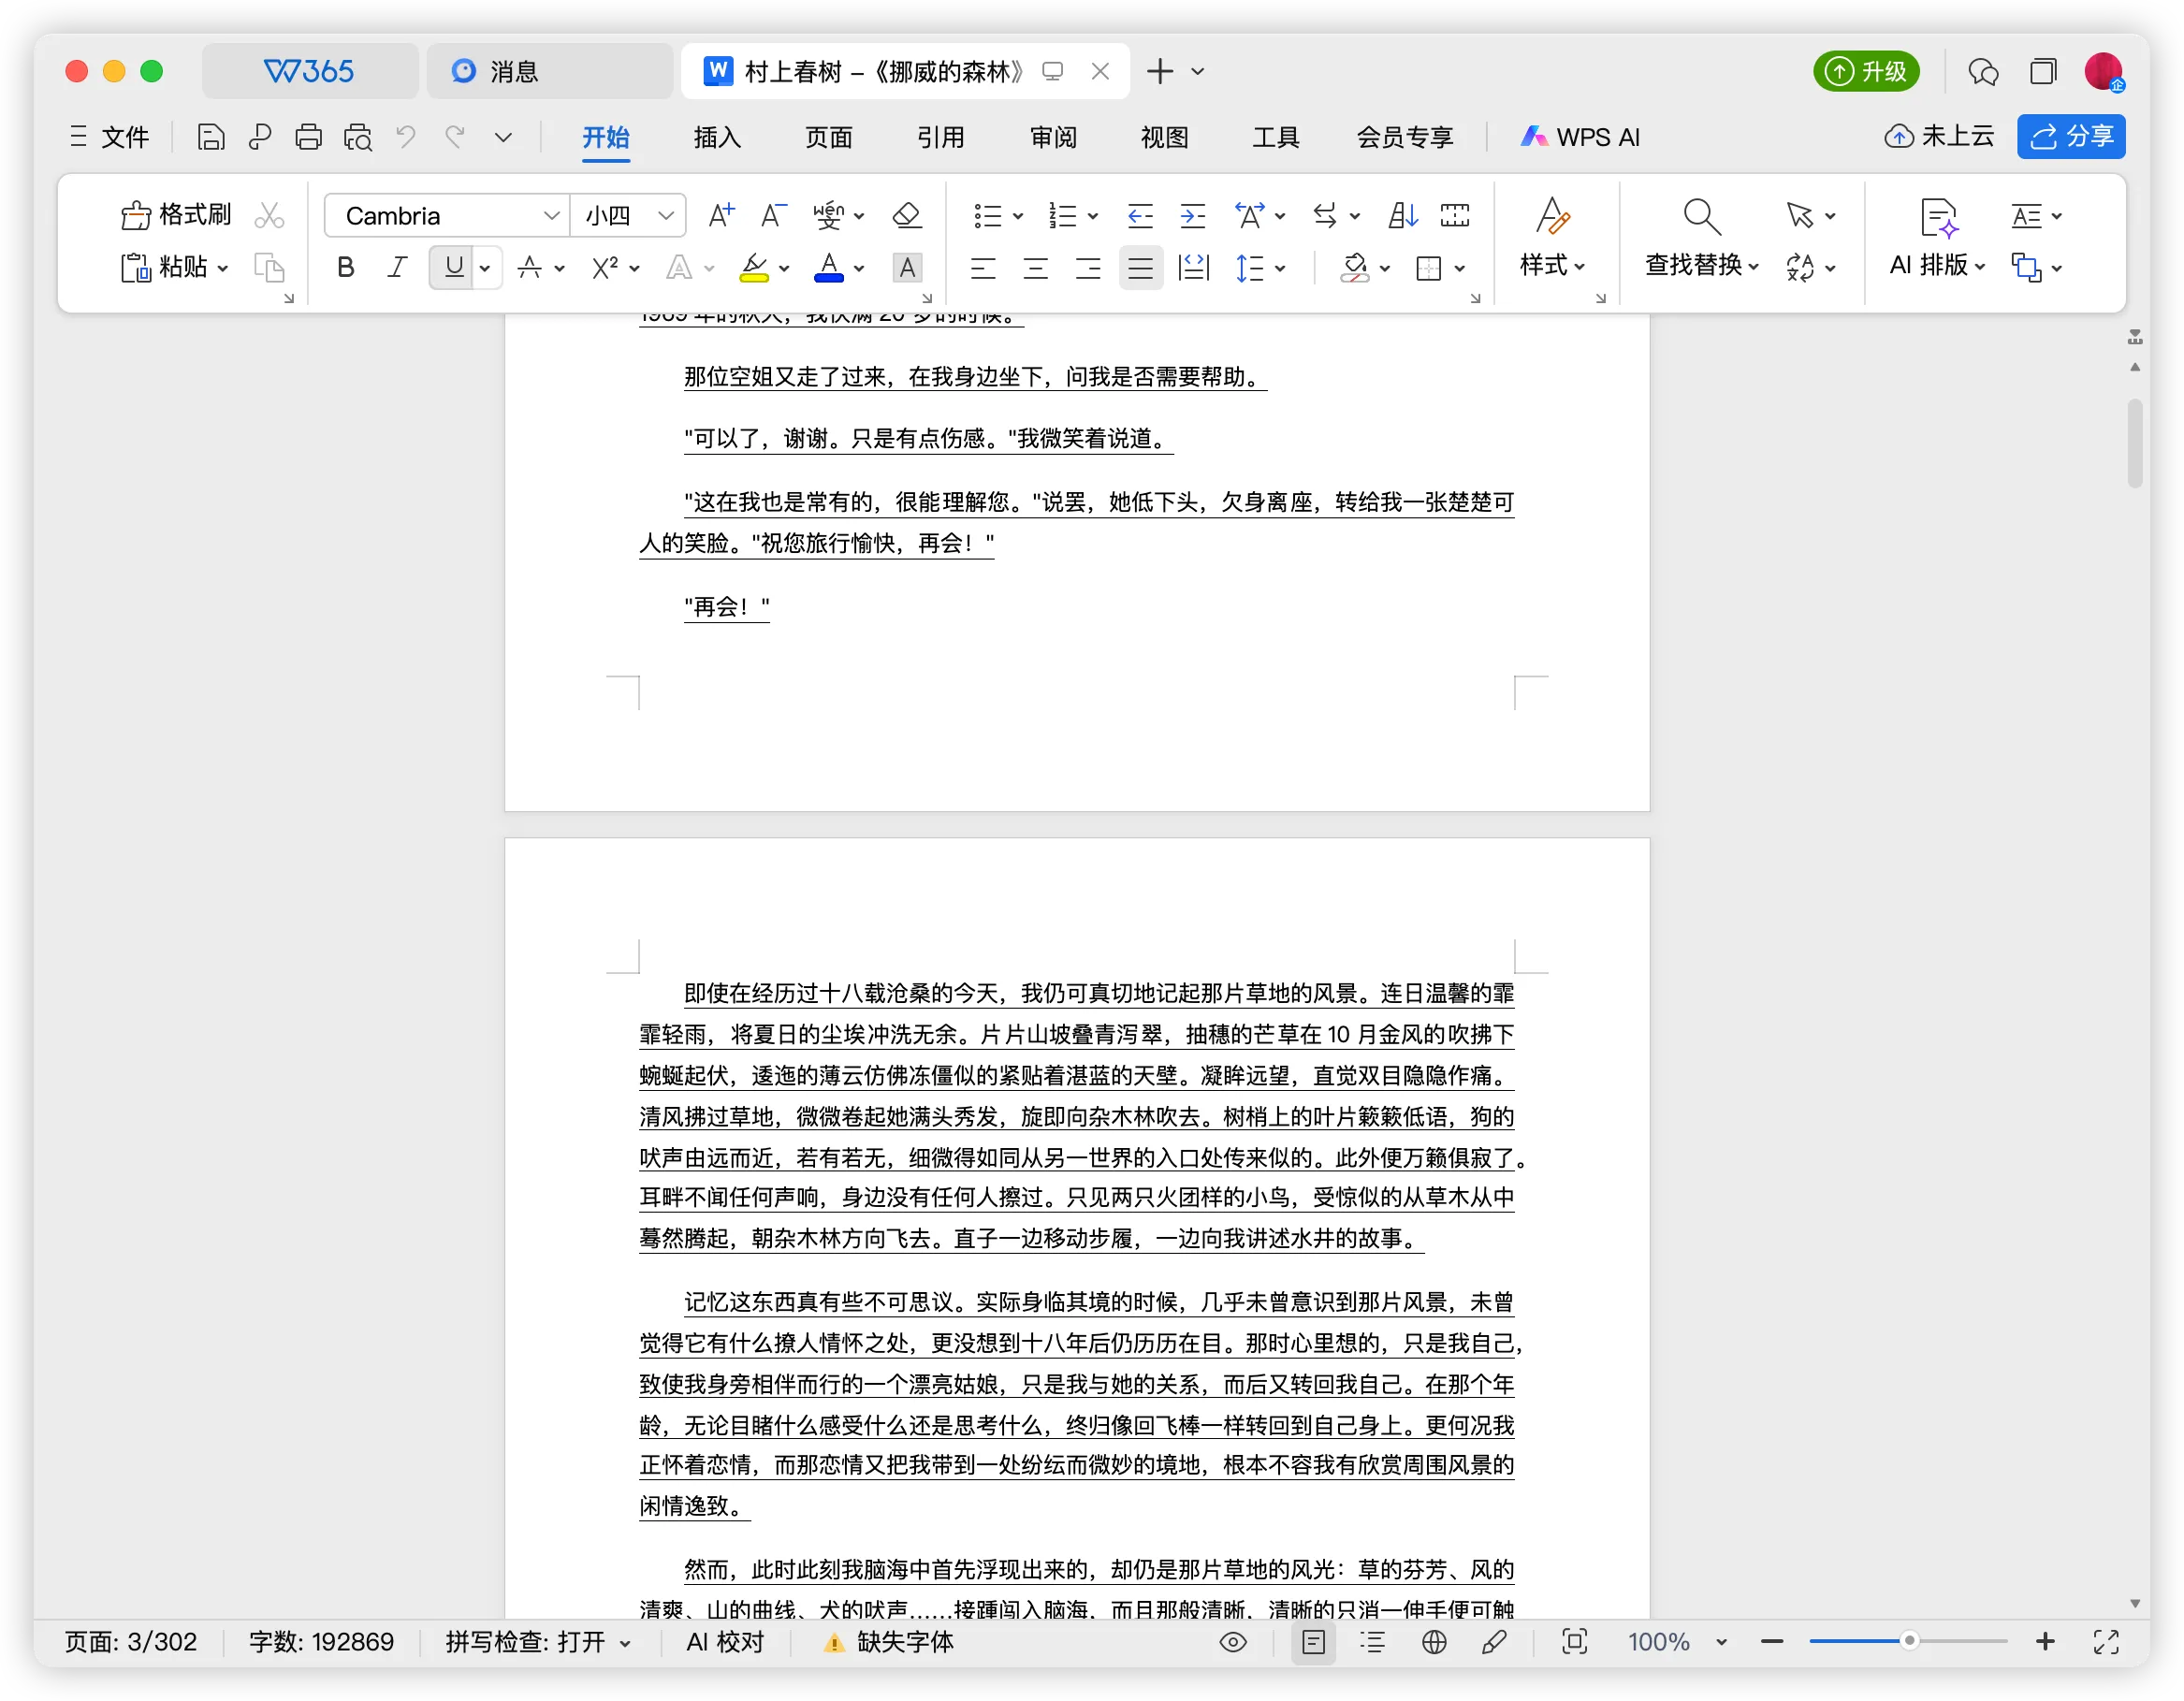This screenshot has height=1701, width=2184.
Task: Switch to the 插入 (Insert) tab
Action: coord(717,137)
